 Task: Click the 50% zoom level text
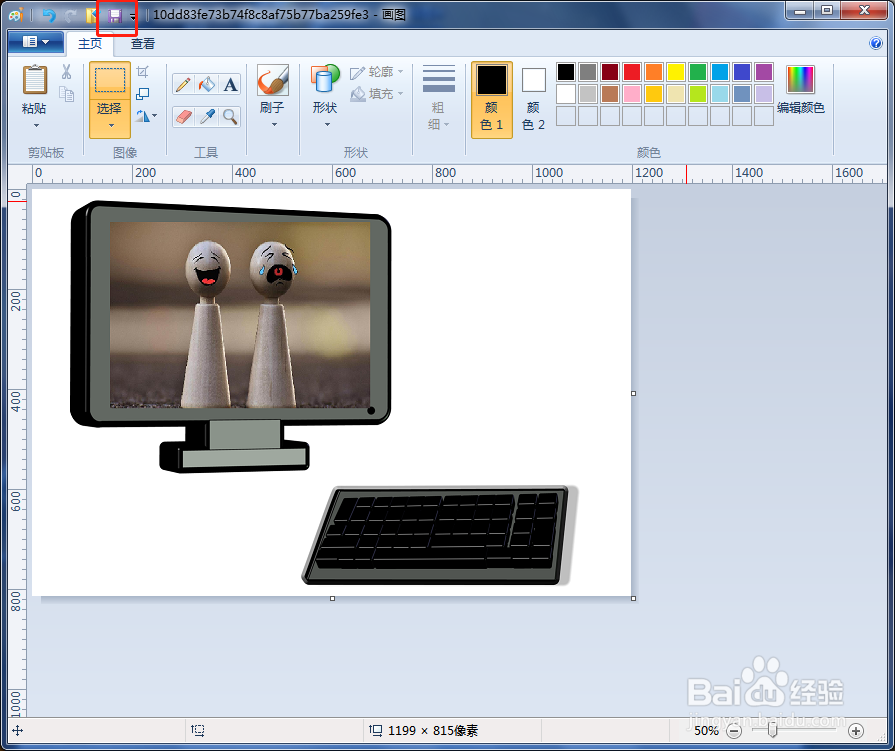coord(706,730)
